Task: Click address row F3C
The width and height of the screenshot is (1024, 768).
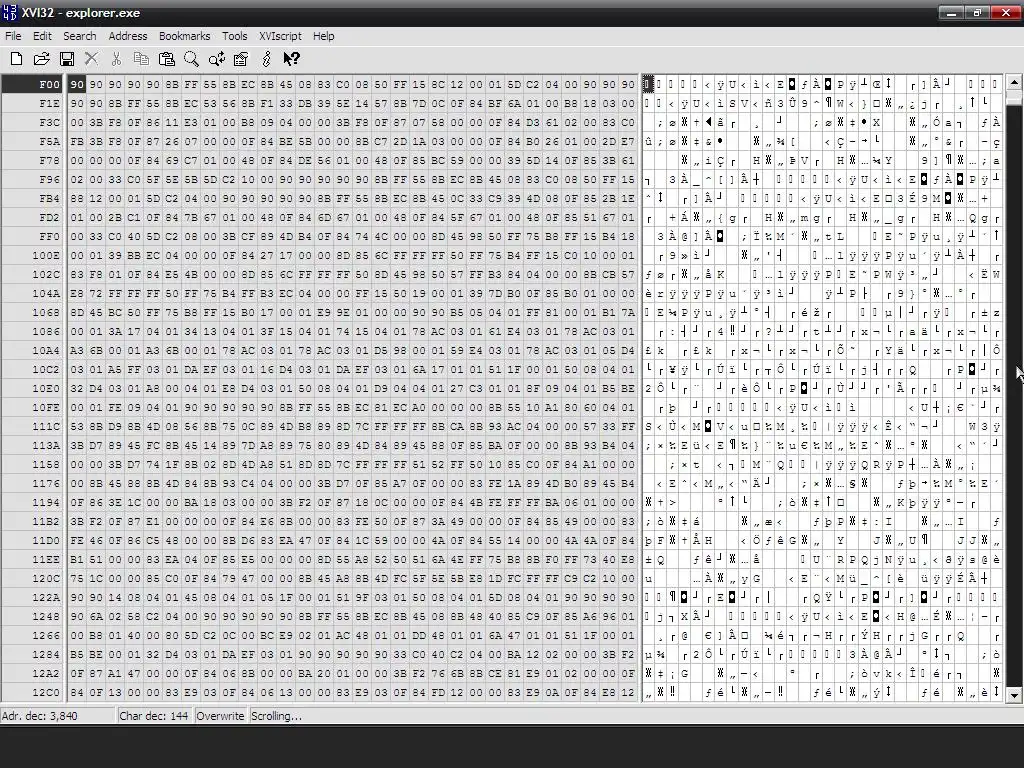Action: tap(33, 122)
